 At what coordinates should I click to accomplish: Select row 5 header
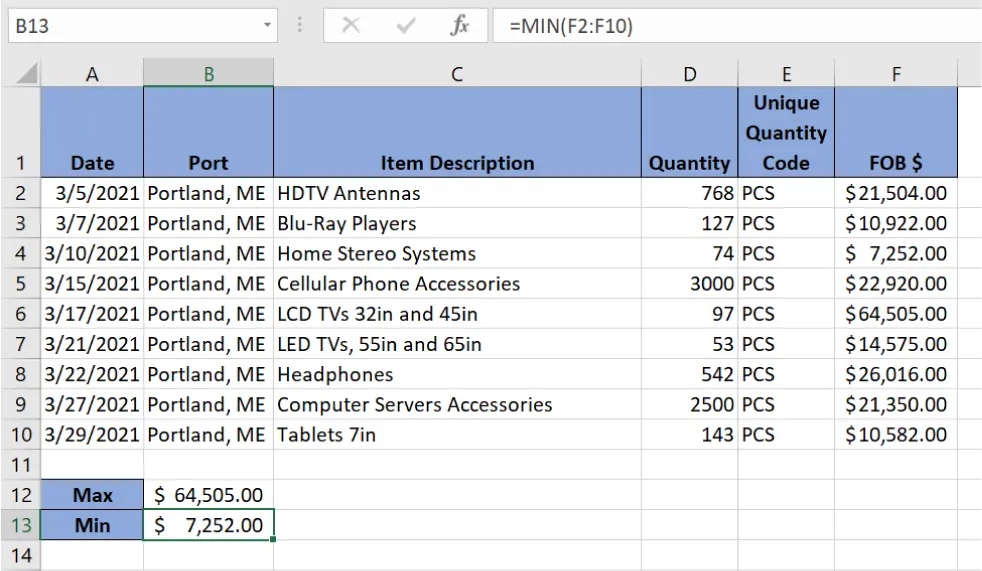pyautogui.click(x=21, y=284)
